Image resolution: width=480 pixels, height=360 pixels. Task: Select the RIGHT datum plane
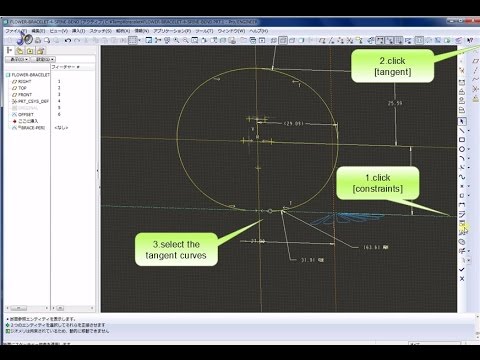[x=22, y=81]
